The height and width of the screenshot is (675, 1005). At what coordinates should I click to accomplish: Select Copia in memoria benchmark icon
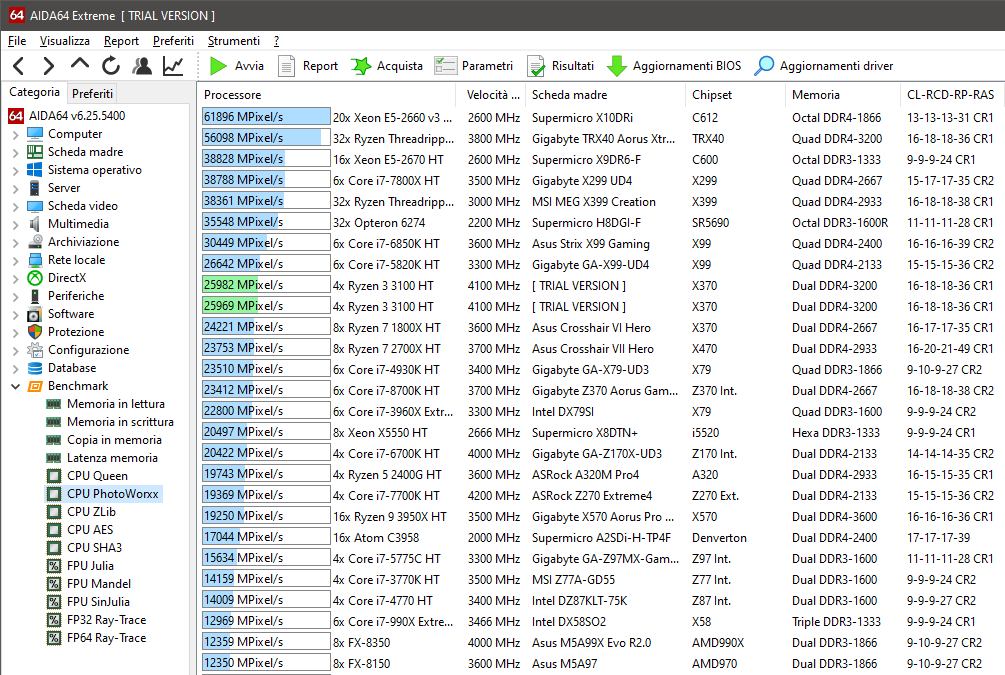[54, 440]
